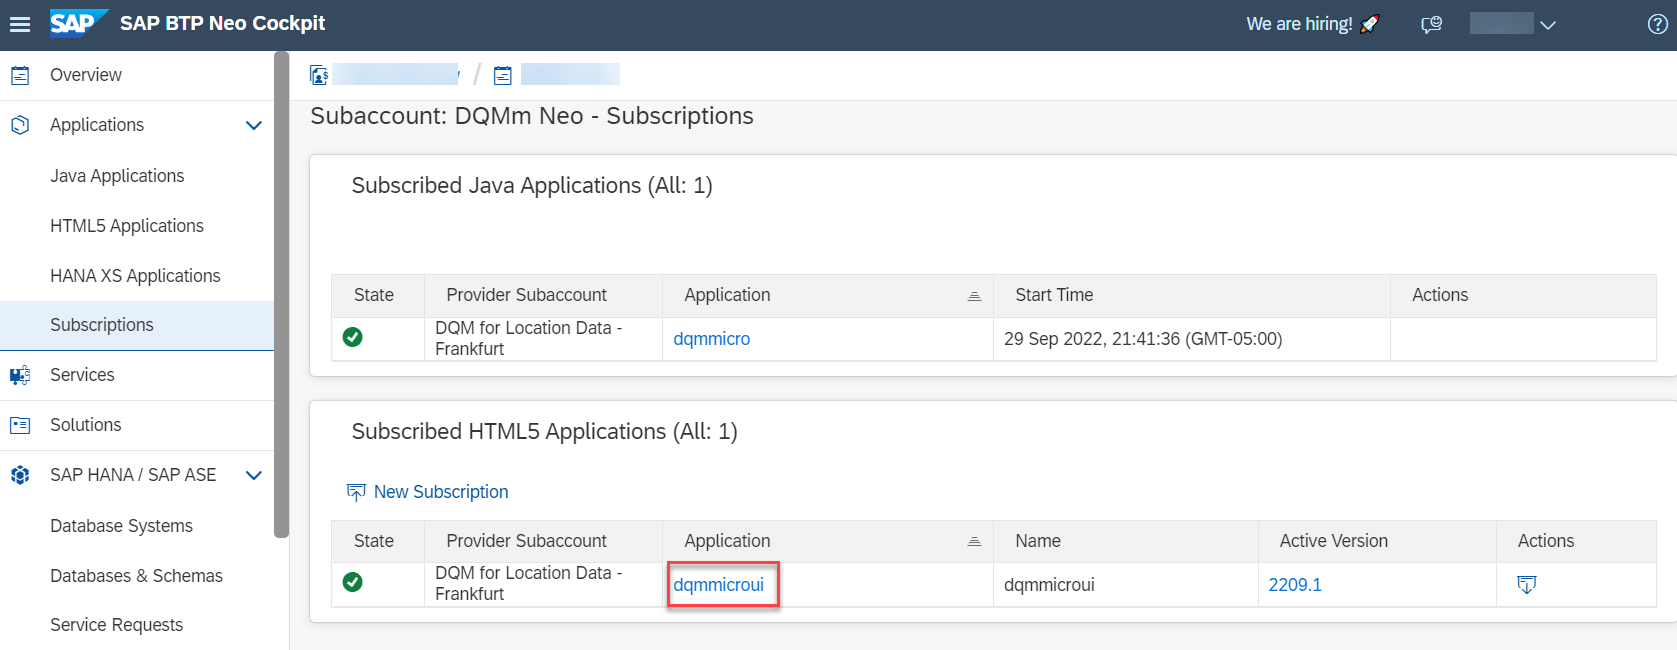This screenshot has height=650, width=1677.
Task: Click the dqmmicroui row action icon
Action: point(1526,585)
